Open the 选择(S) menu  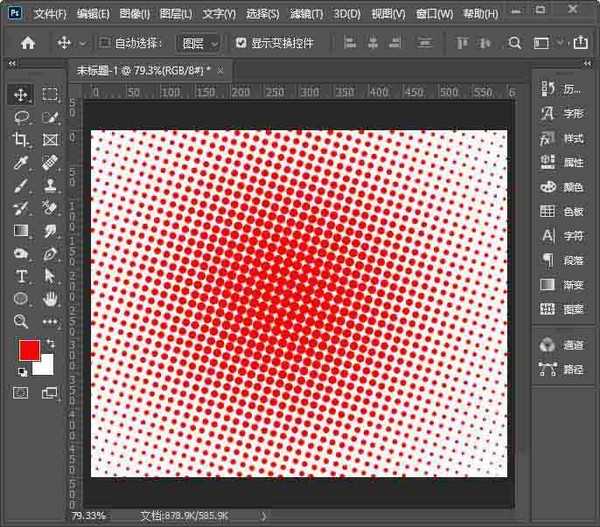tap(262, 14)
